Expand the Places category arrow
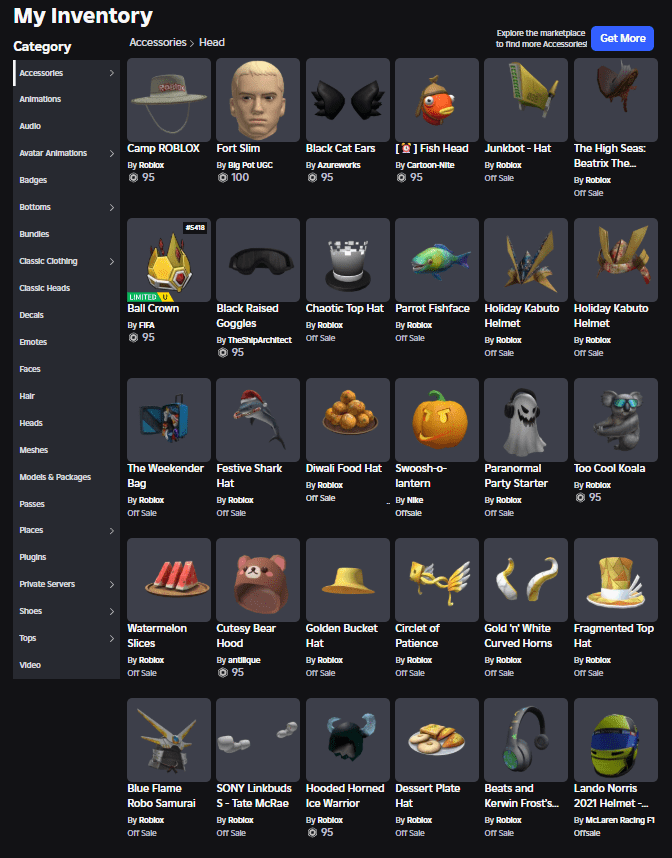 coord(112,531)
